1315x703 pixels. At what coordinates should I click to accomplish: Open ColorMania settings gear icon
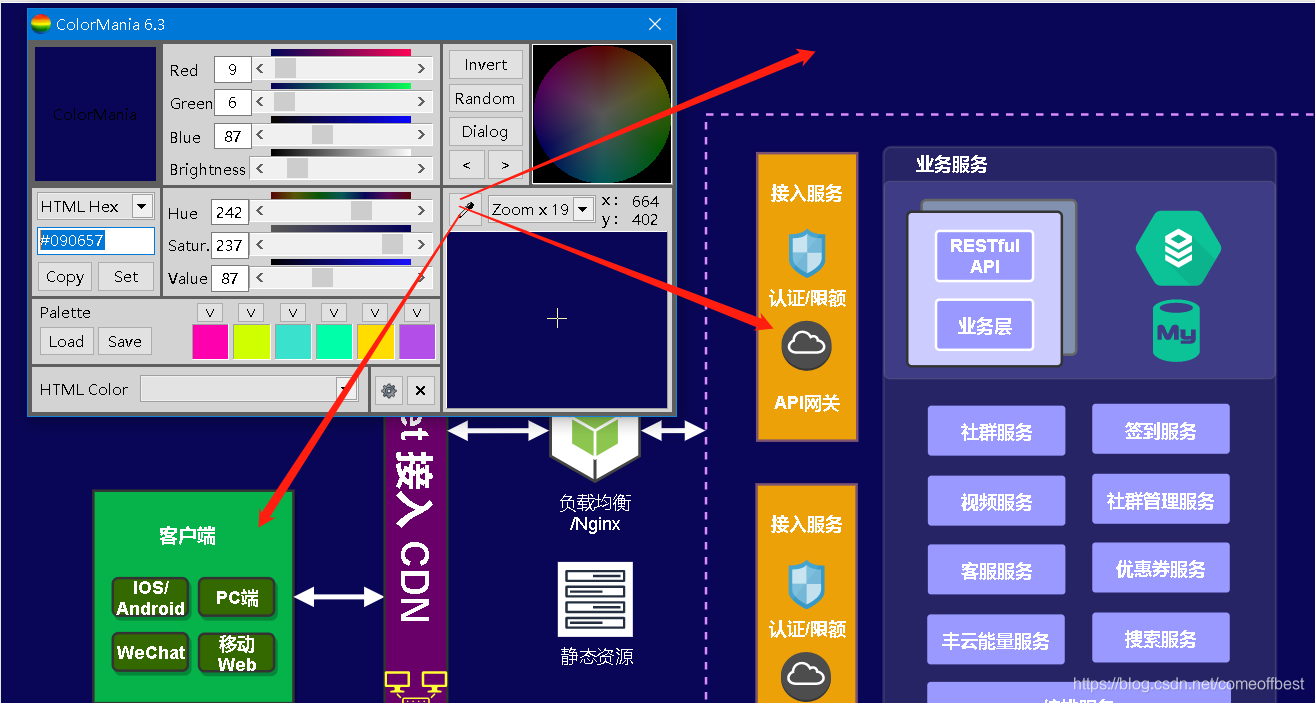(389, 390)
